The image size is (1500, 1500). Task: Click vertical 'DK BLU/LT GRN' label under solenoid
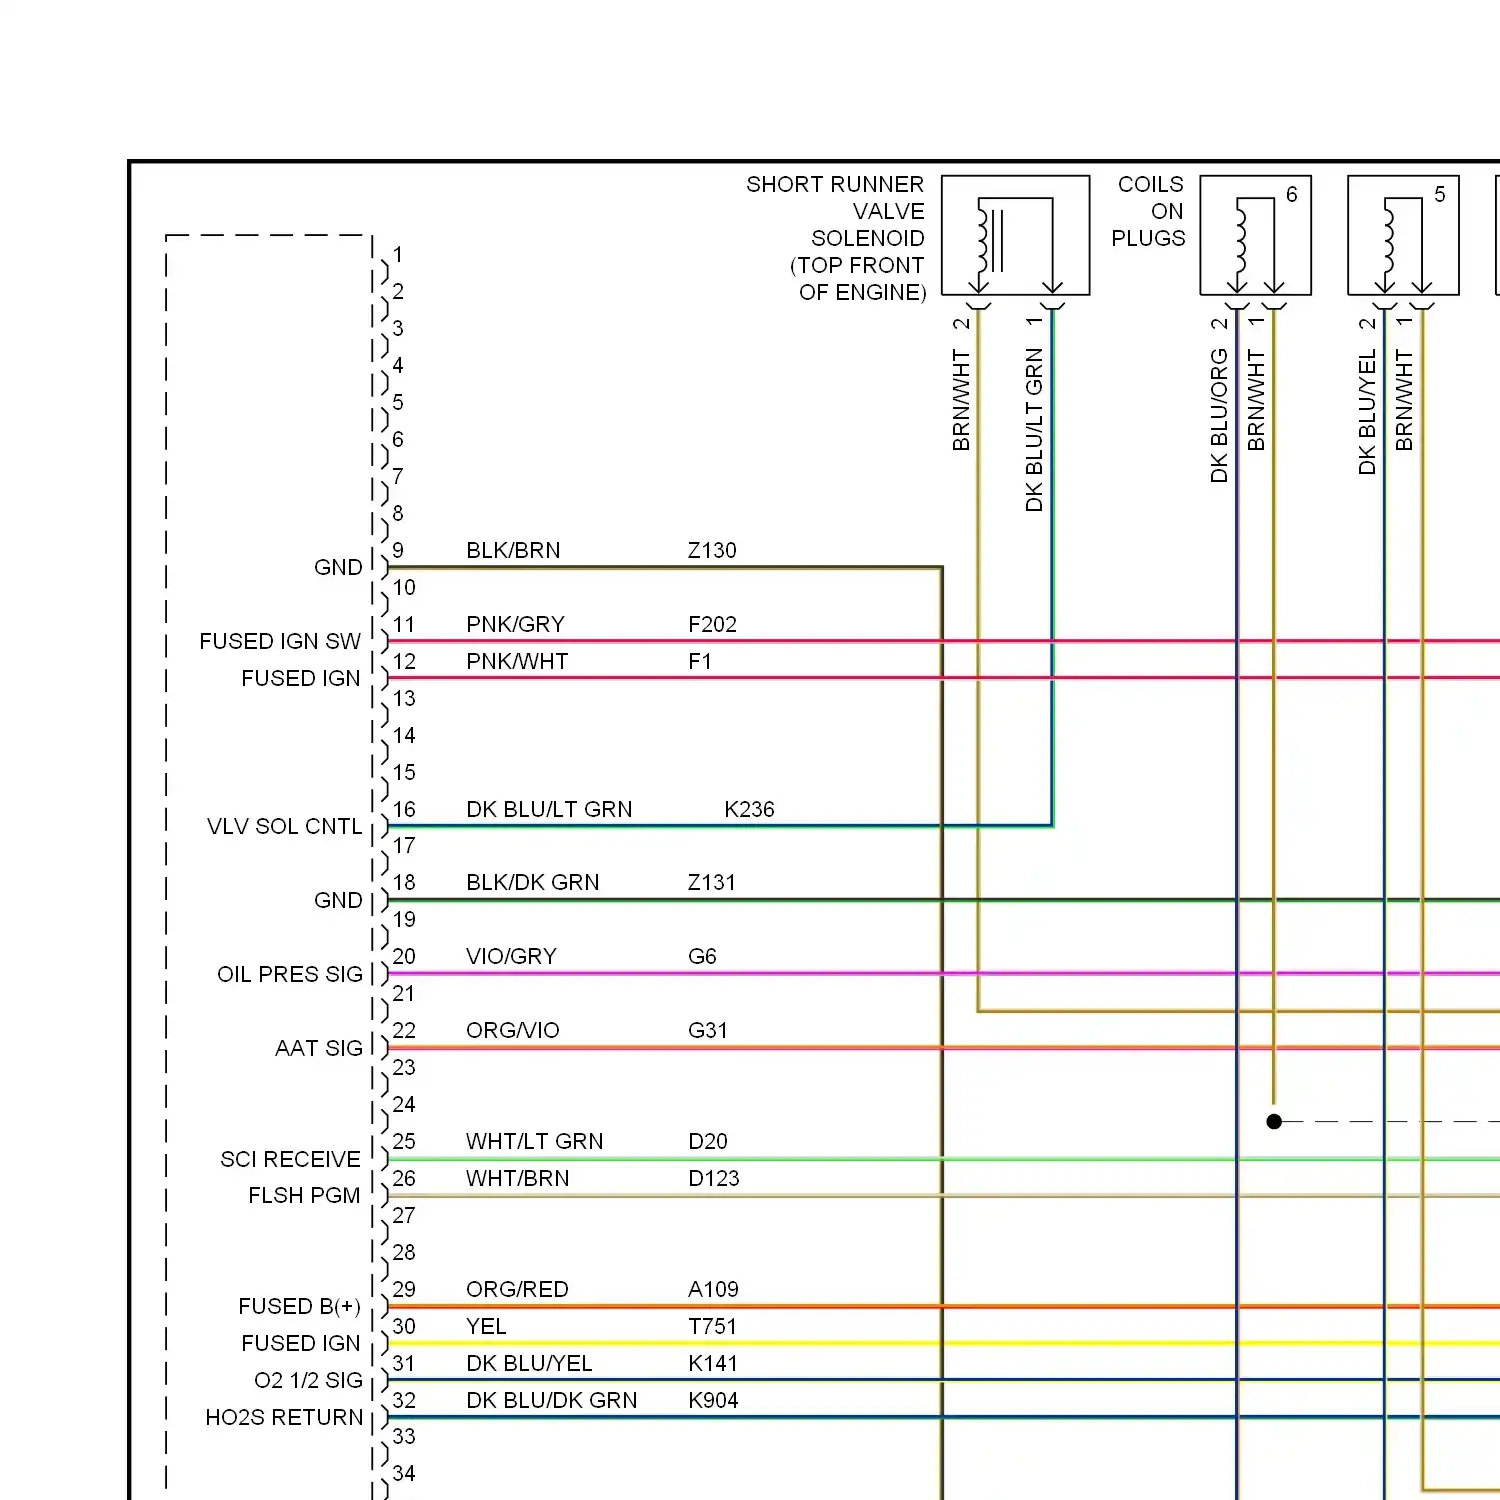1034,430
